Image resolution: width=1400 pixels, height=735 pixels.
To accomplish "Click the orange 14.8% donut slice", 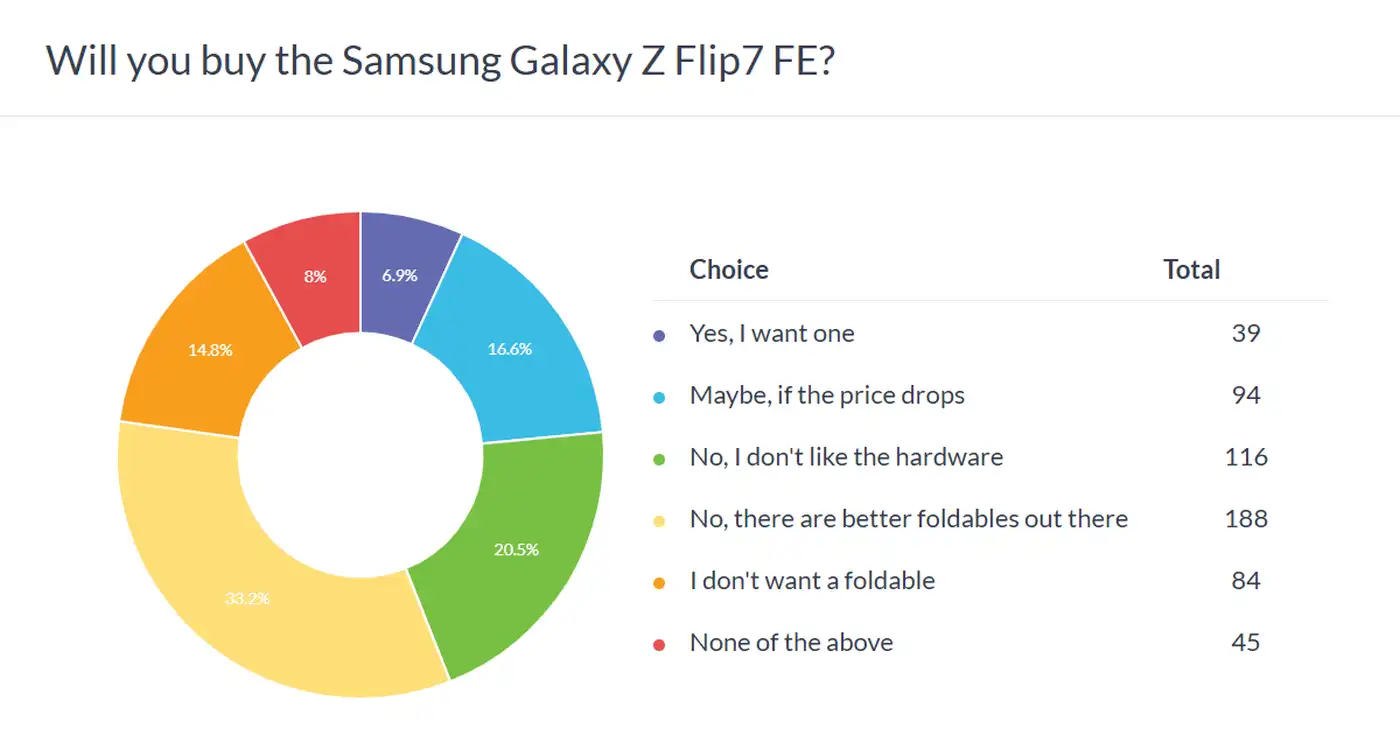I will point(210,351).
